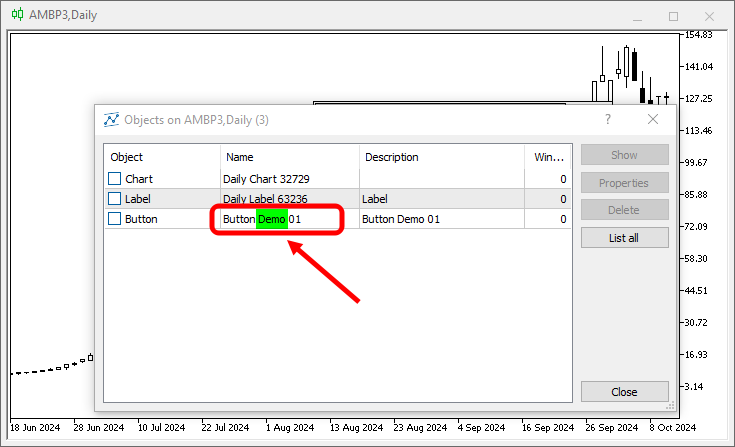Screen dimensions: 735x447
Task: Click the 3.14 price scale label
Action: pyautogui.click(x=694, y=387)
